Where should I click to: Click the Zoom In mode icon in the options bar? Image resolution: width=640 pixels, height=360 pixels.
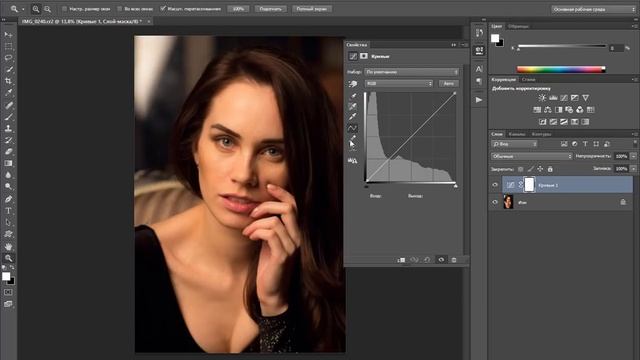coord(36,9)
